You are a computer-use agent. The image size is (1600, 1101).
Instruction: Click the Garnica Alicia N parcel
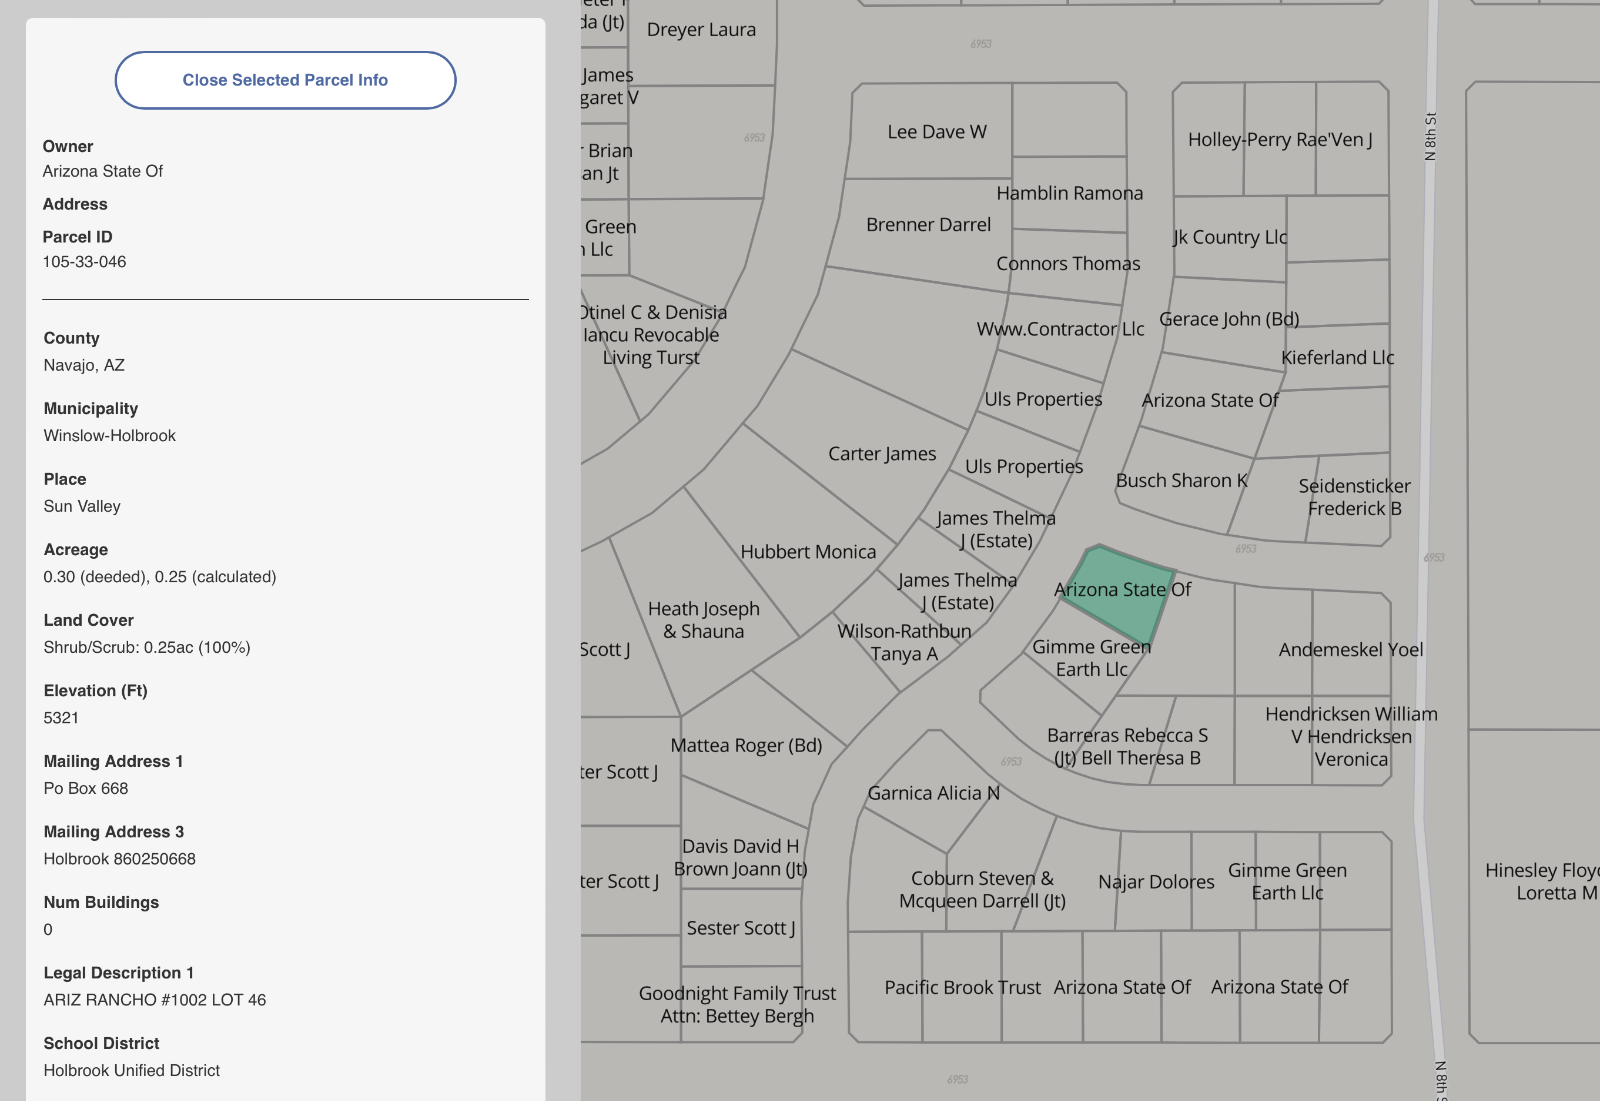coord(934,794)
